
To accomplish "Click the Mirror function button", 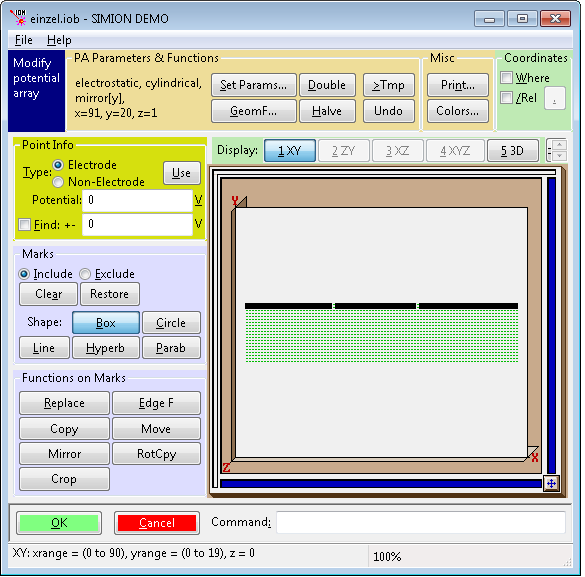I will pyautogui.click(x=64, y=454).
